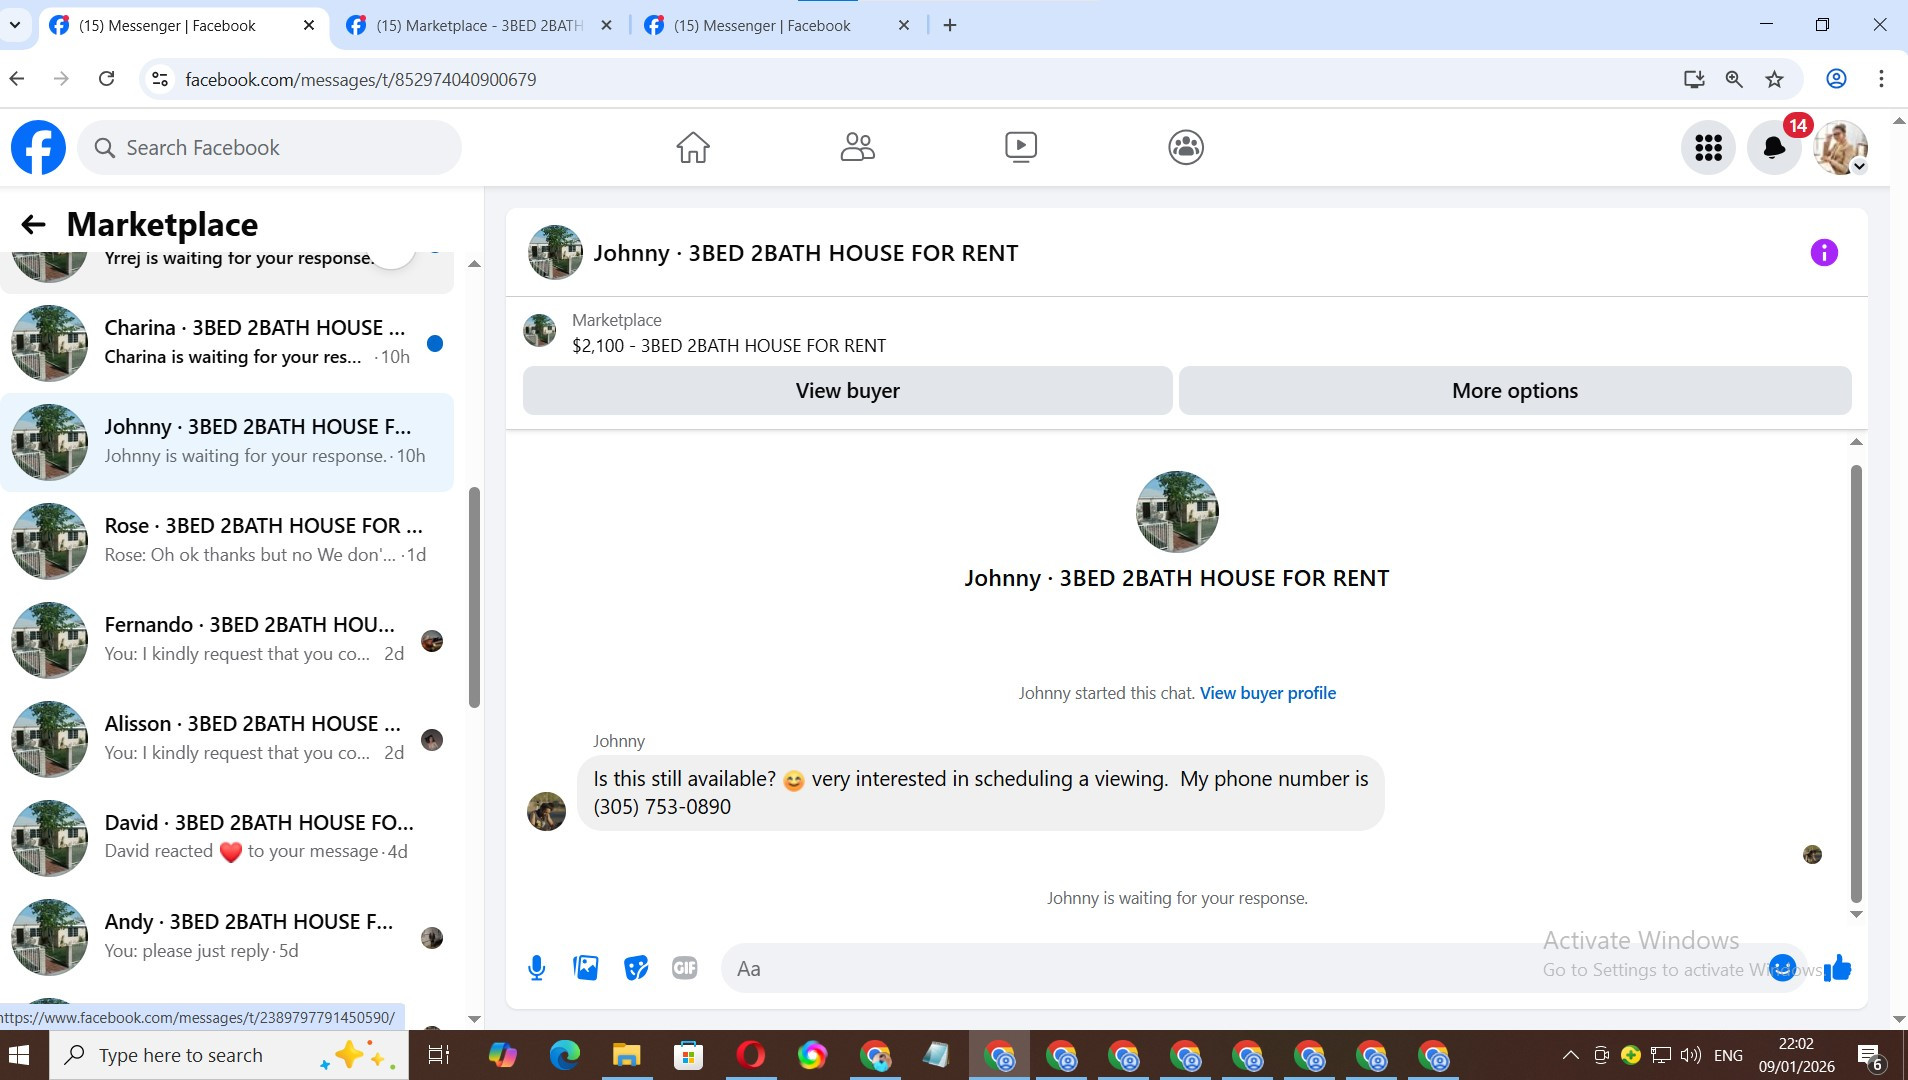This screenshot has height=1080, width=1908.
Task: Open the Video (Watch) icon
Action: point(1021,148)
